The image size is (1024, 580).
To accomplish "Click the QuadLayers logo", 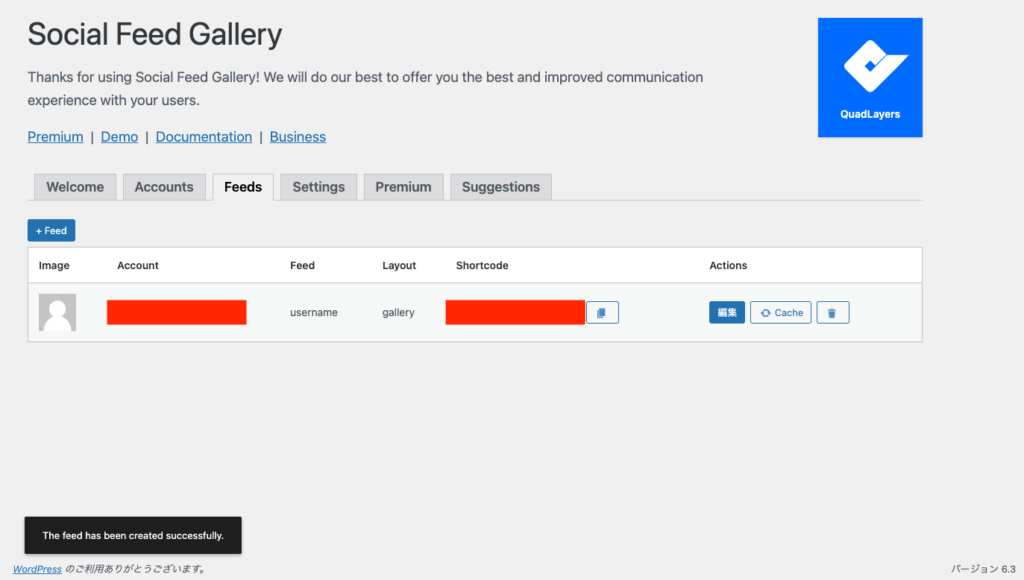I will pos(870,78).
